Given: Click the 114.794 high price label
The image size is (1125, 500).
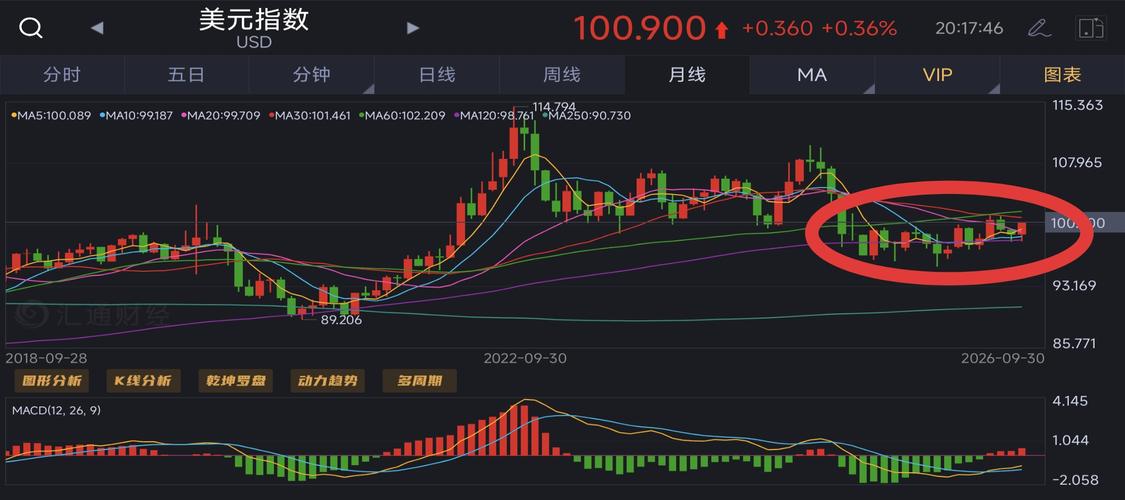Looking at the screenshot, I should coord(554,106).
